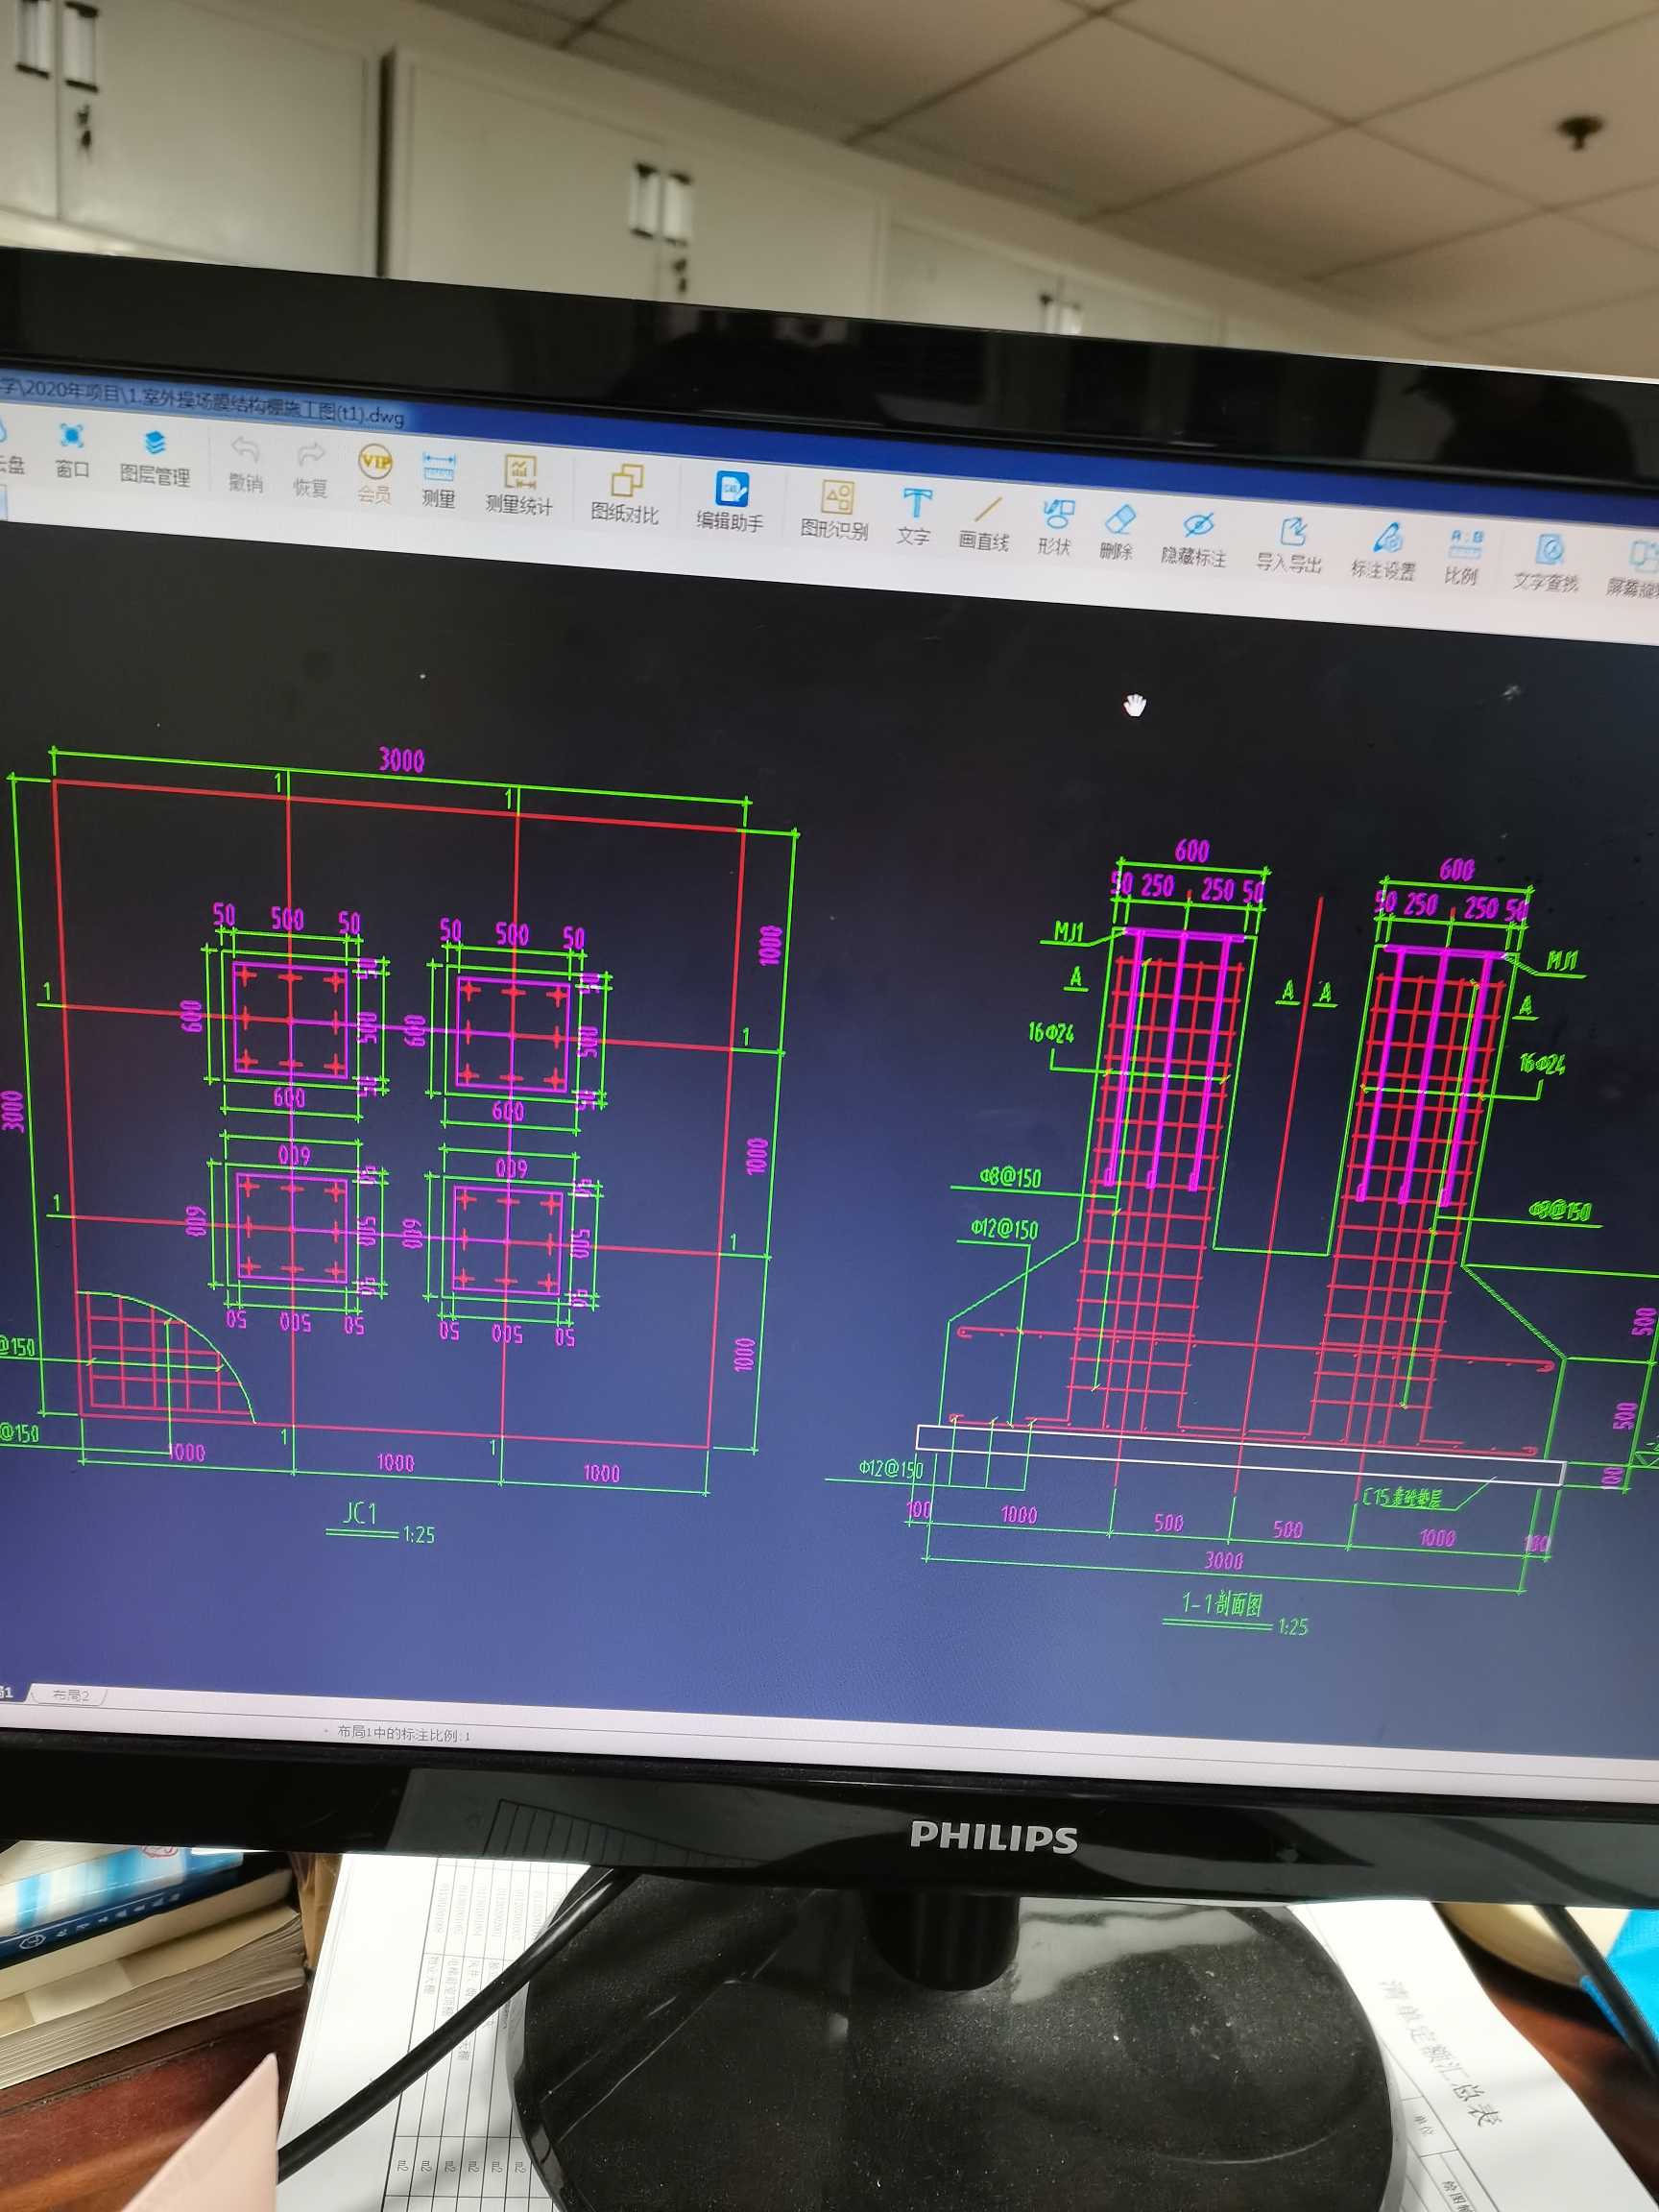The height and width of the screenshot is (2212, 1659).
Task: Open 图形识别 shape recognition tool
Action: (x=834, y=510)
